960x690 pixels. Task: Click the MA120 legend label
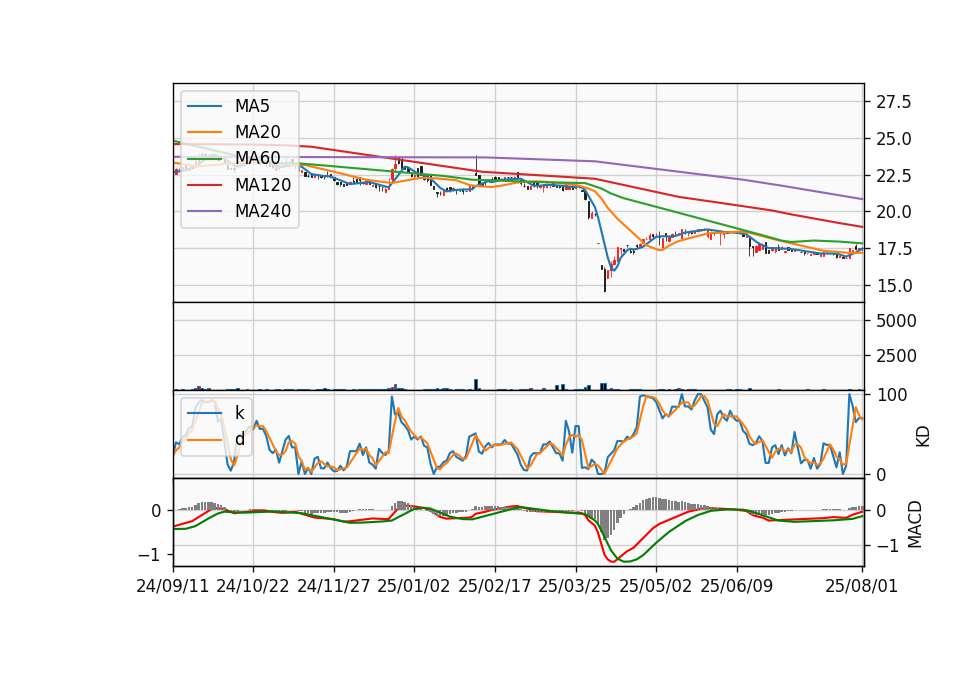coord(263,184)
